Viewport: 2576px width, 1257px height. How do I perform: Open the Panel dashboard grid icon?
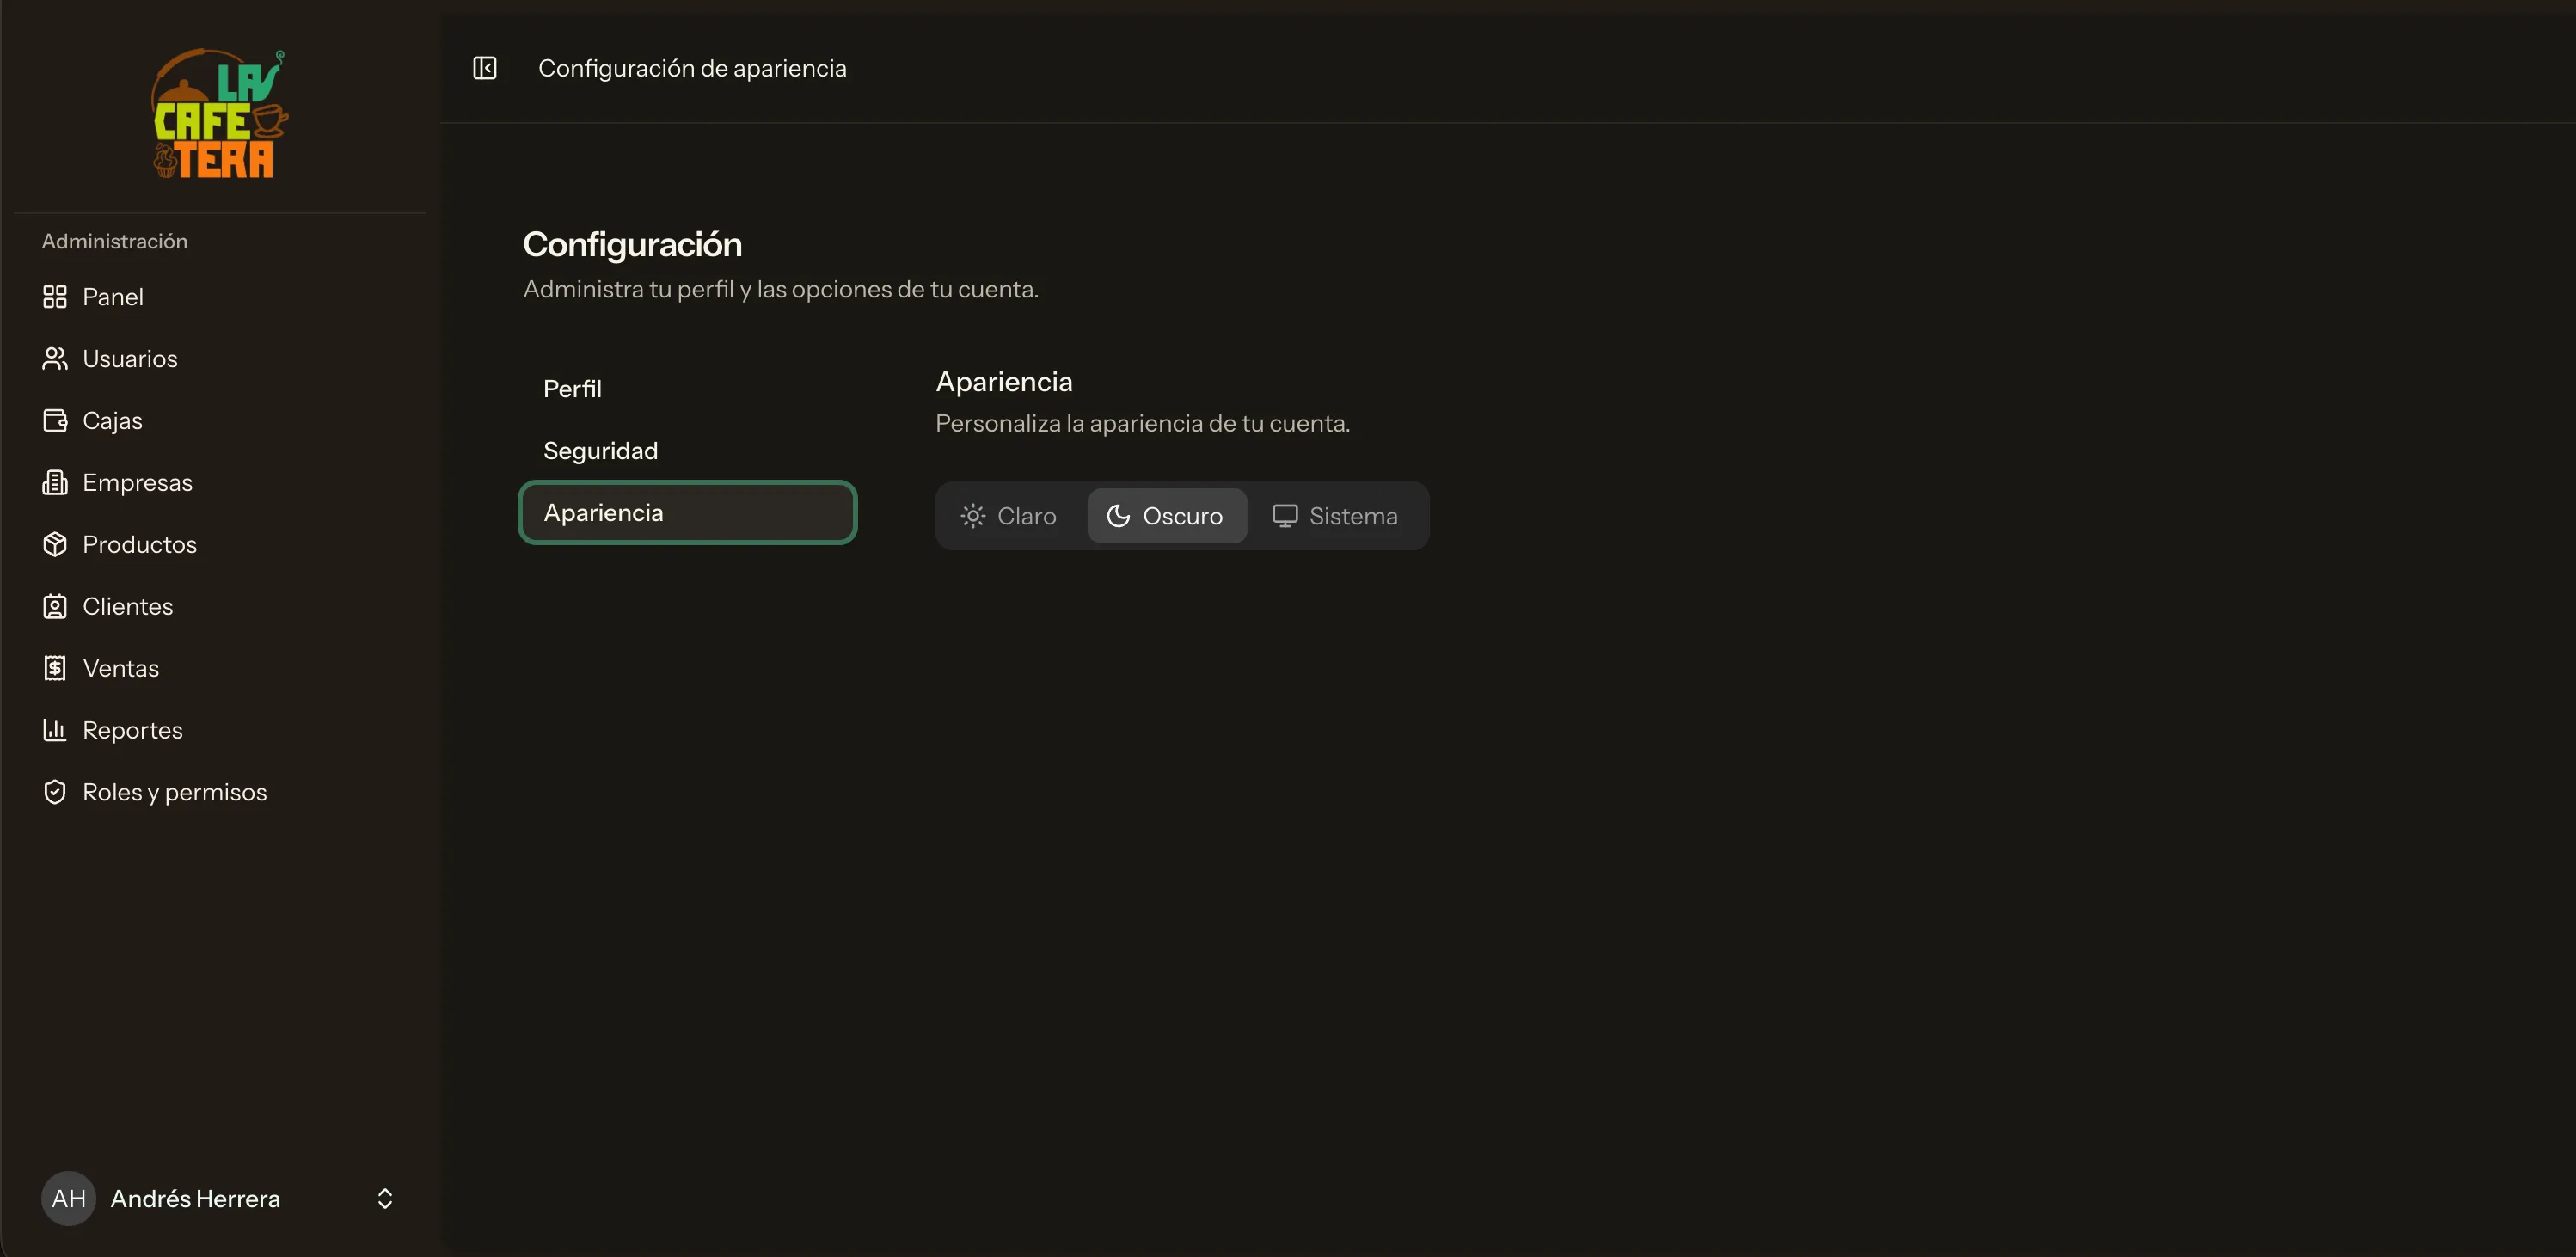(55, 297)
